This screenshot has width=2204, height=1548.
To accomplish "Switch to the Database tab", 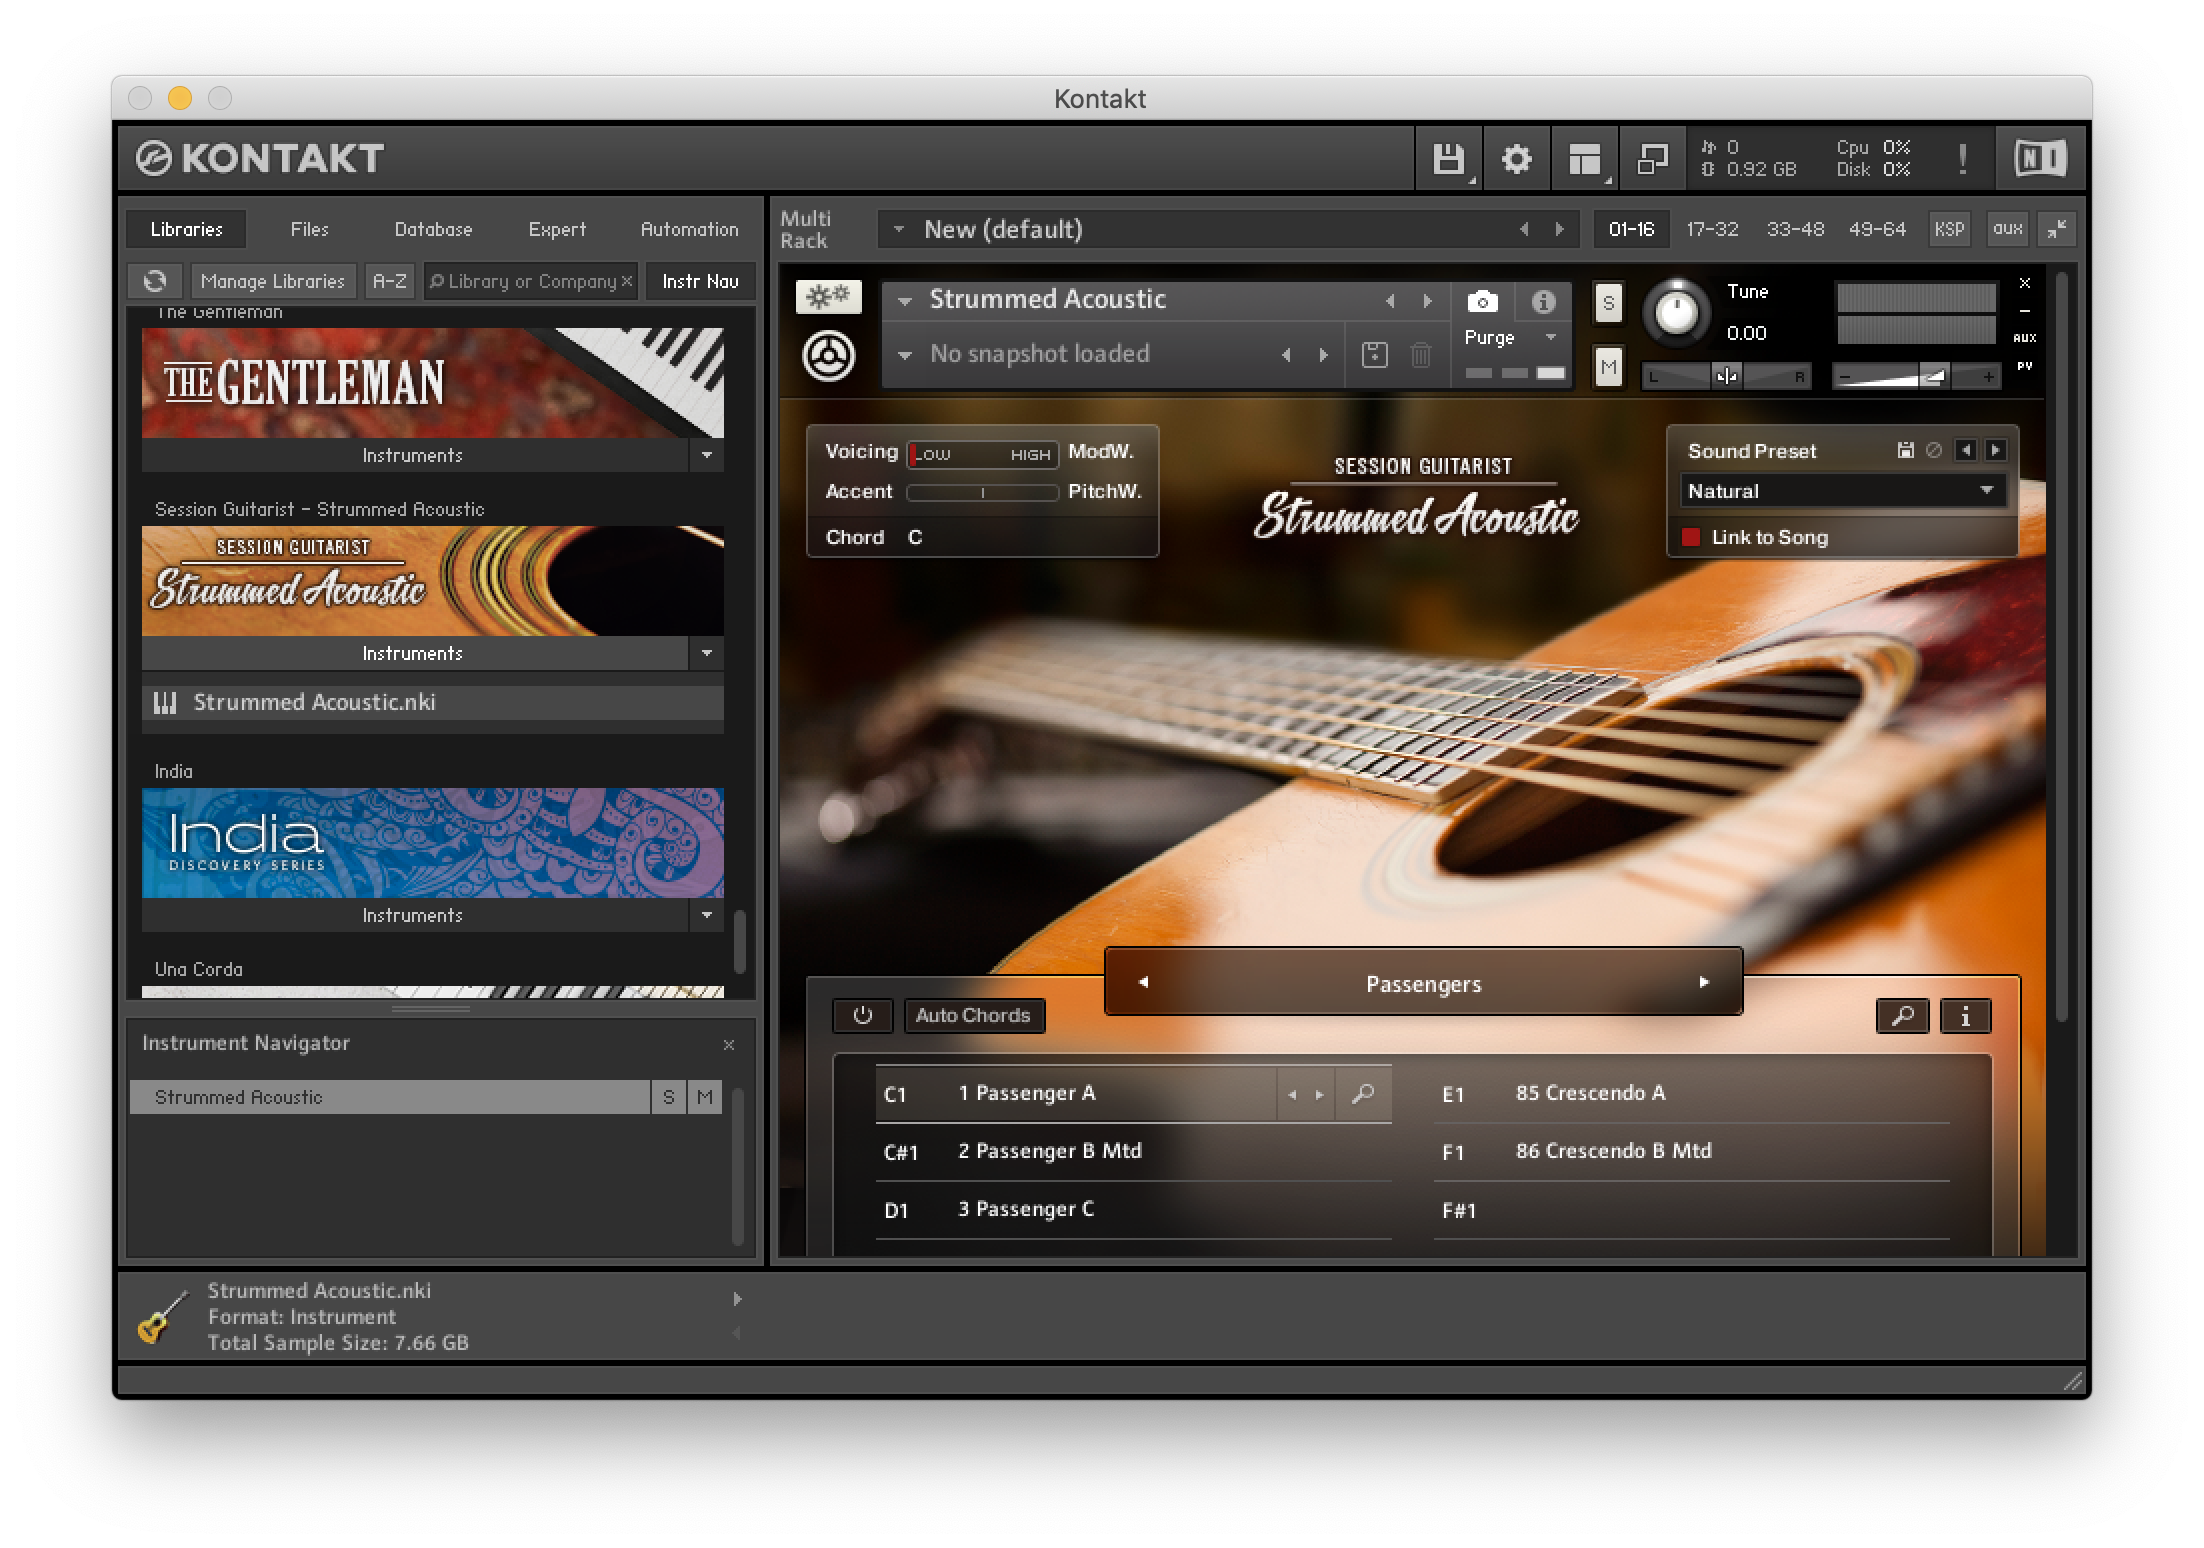I will 433,229.
